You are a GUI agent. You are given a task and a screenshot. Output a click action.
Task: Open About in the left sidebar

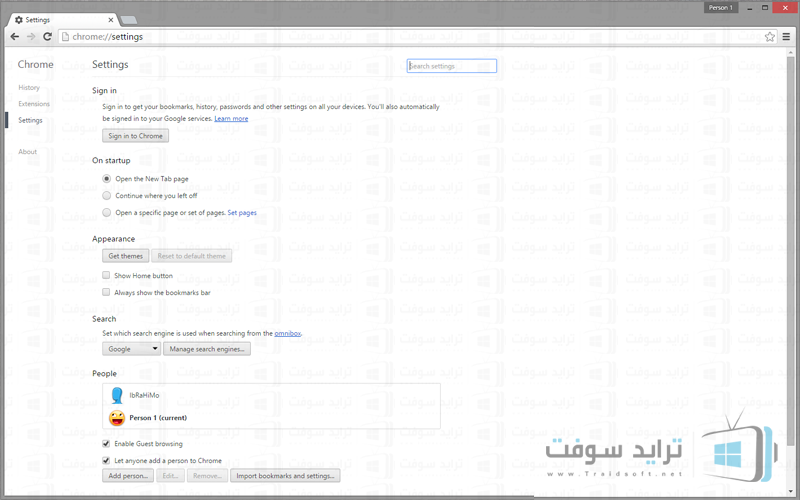28,152
